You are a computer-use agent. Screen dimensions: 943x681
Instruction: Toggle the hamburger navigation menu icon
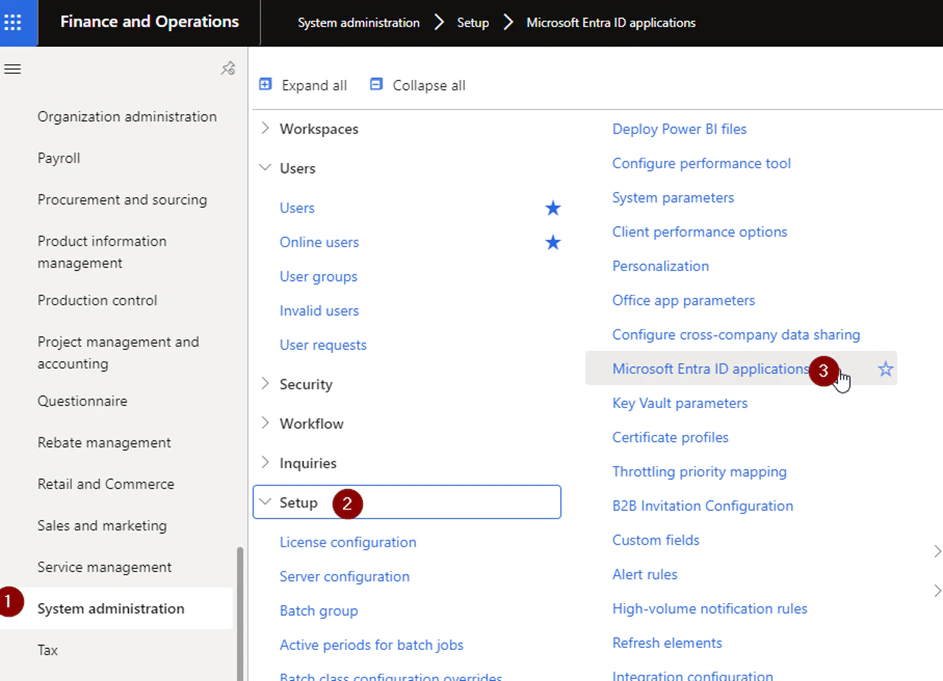(x=13, y=69)
